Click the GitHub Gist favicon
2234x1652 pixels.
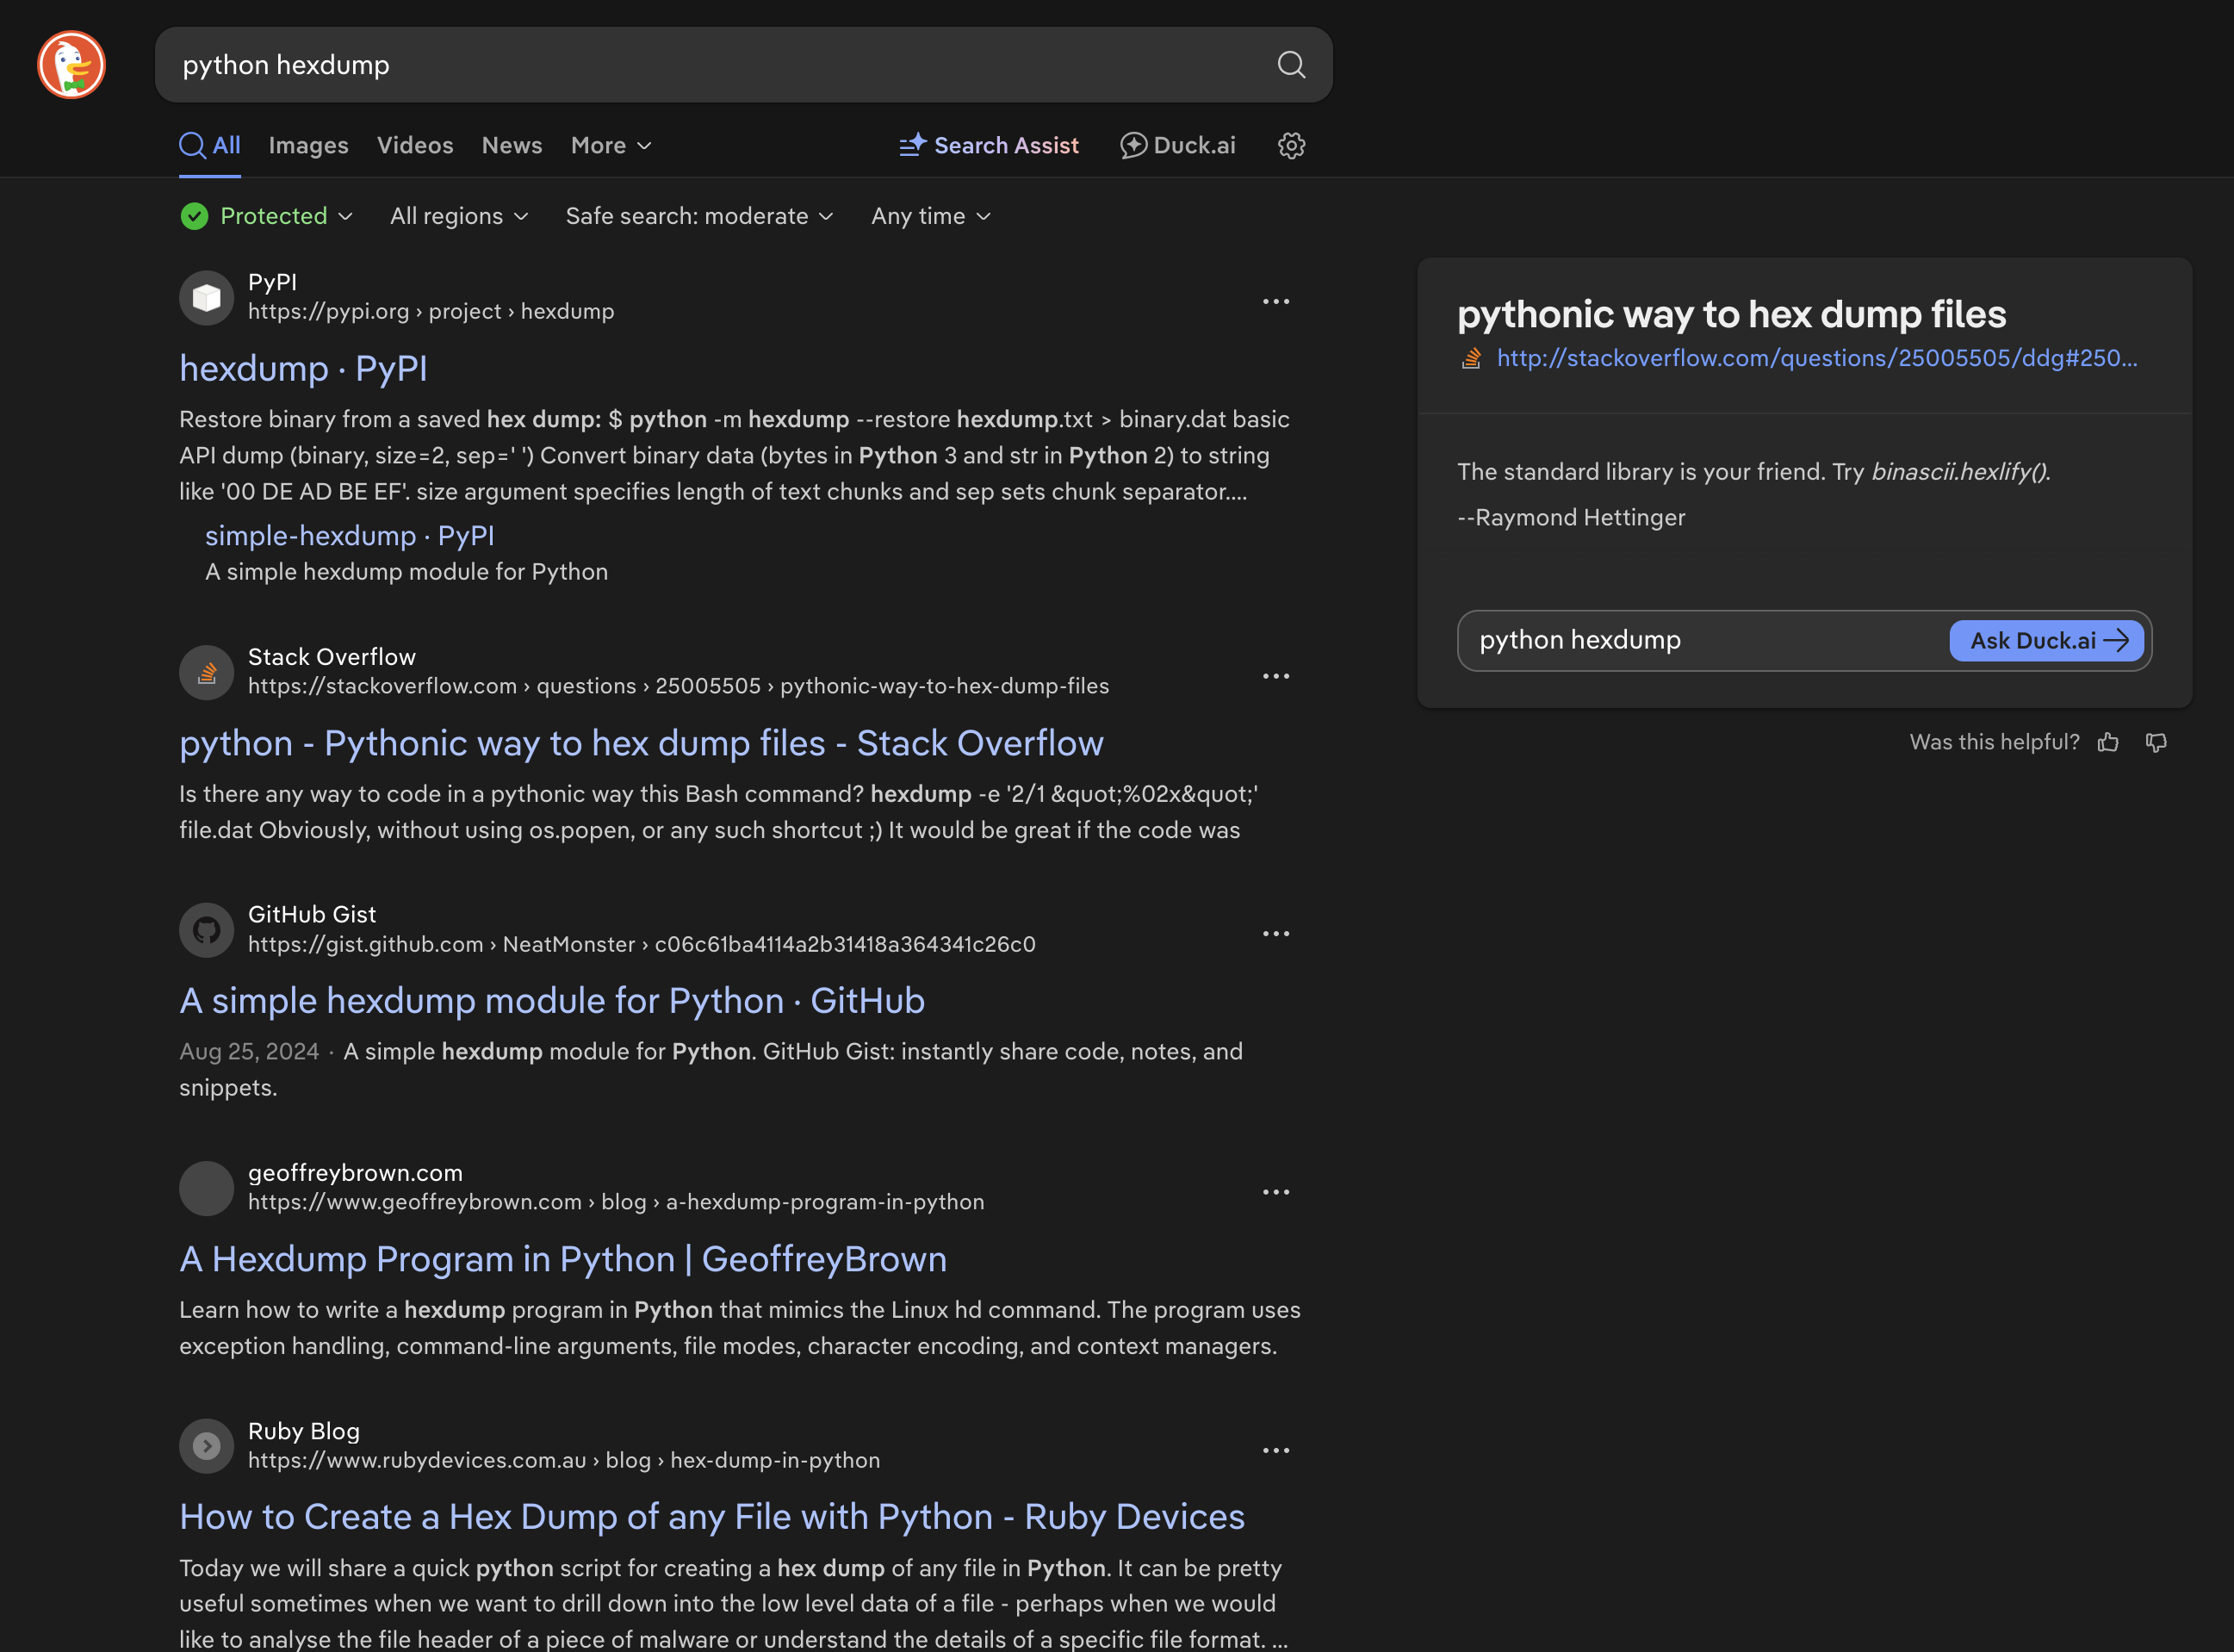click(206, 930)
